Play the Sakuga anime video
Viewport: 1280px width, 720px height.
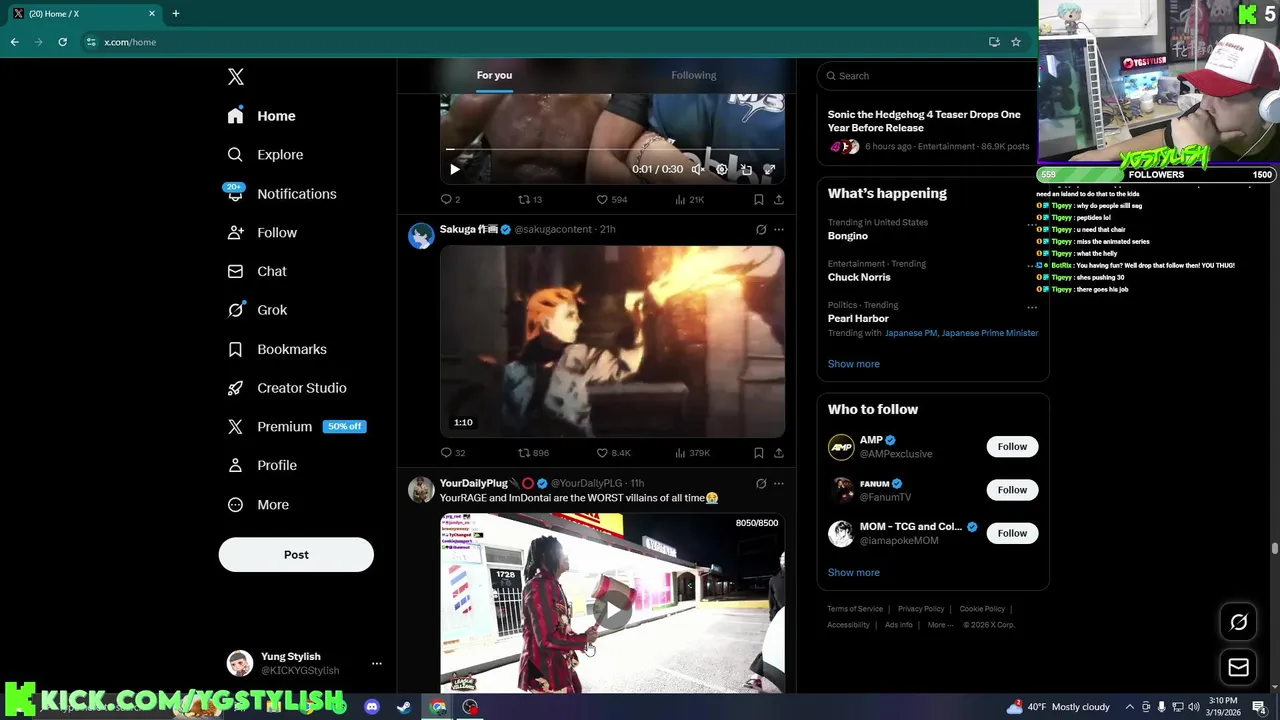tap(612, 342)
